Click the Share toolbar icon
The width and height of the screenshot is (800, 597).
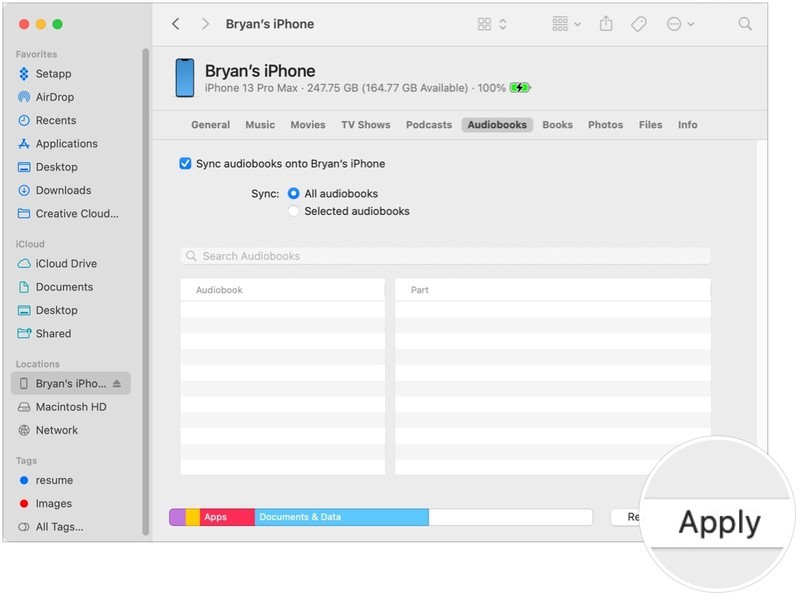pos(606,23)
